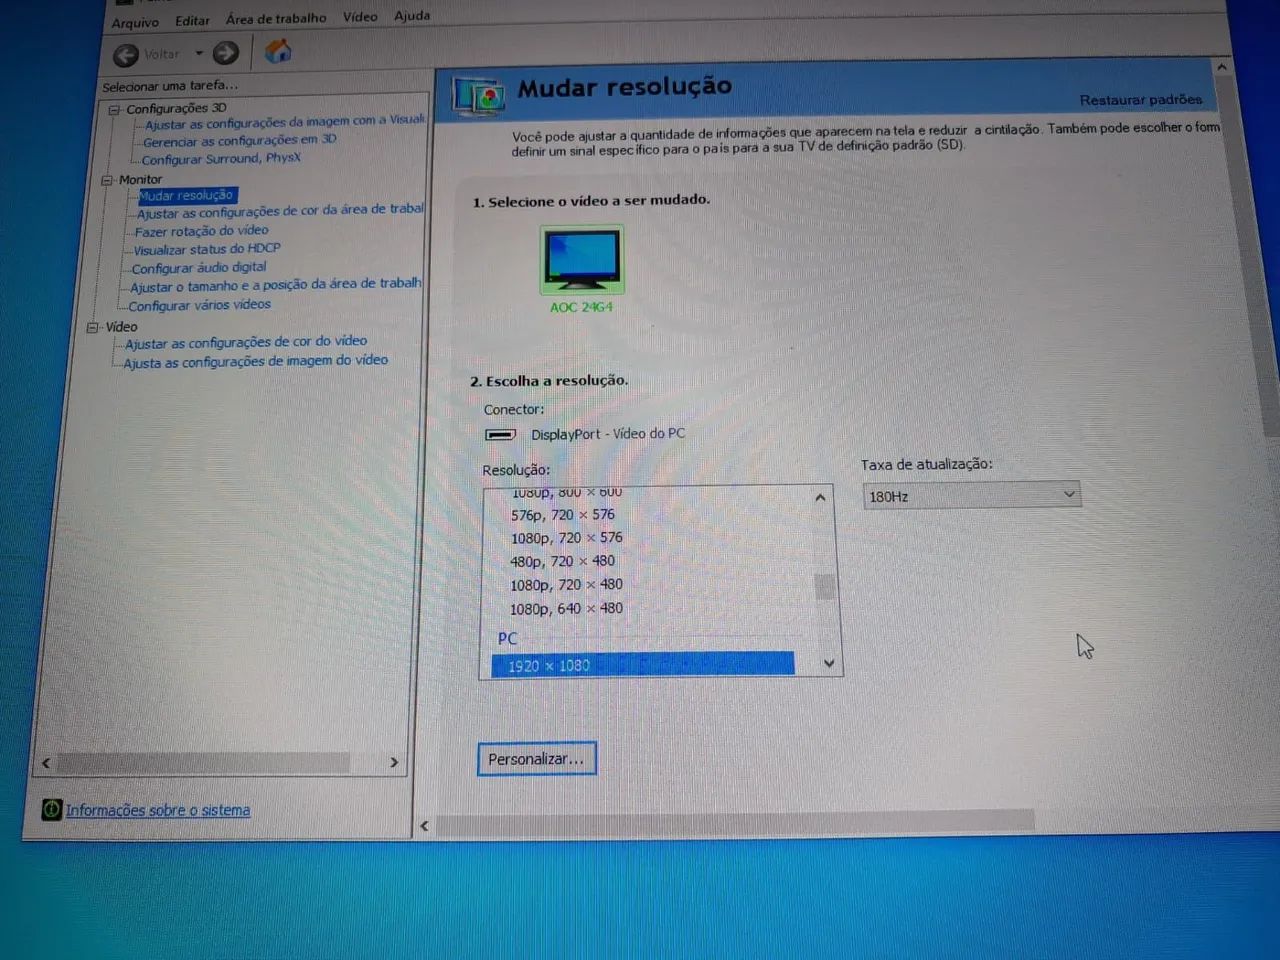Open Gerenciar as configurações em 3D
The width and height of the screenshot is (1280, 960).
240,141
